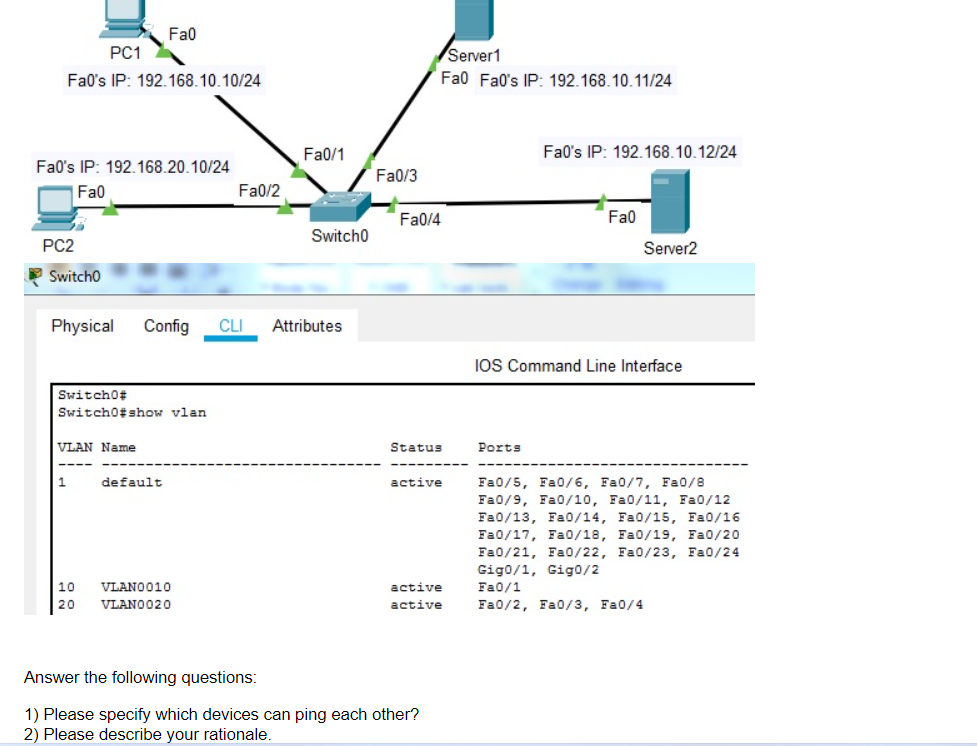Select the PC2 computer icon
This screenshot has width=977, height=746.
(58, 208)
